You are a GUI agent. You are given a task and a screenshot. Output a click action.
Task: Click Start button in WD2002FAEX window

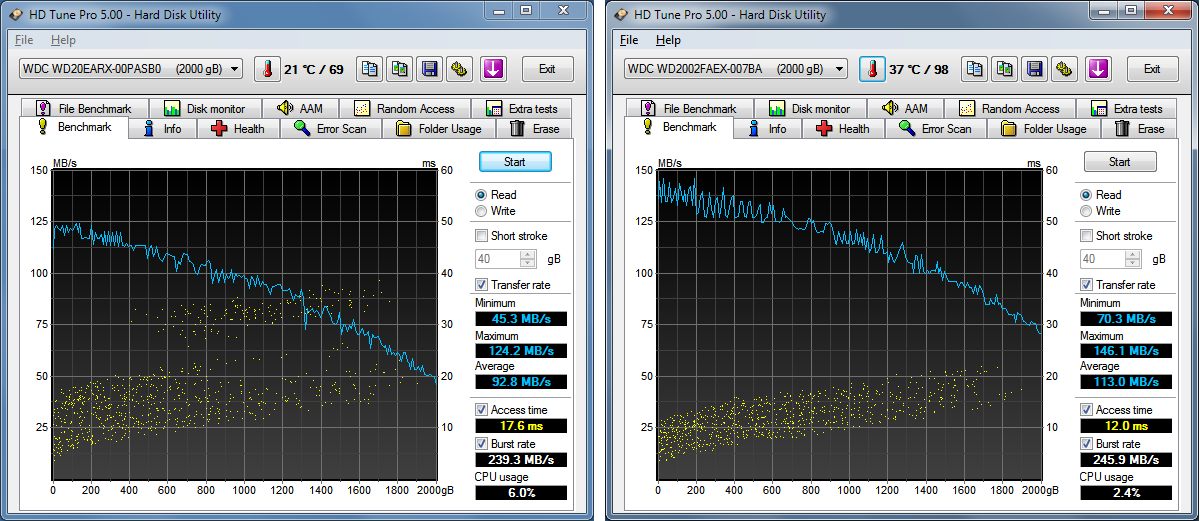tap(1120, 161)
